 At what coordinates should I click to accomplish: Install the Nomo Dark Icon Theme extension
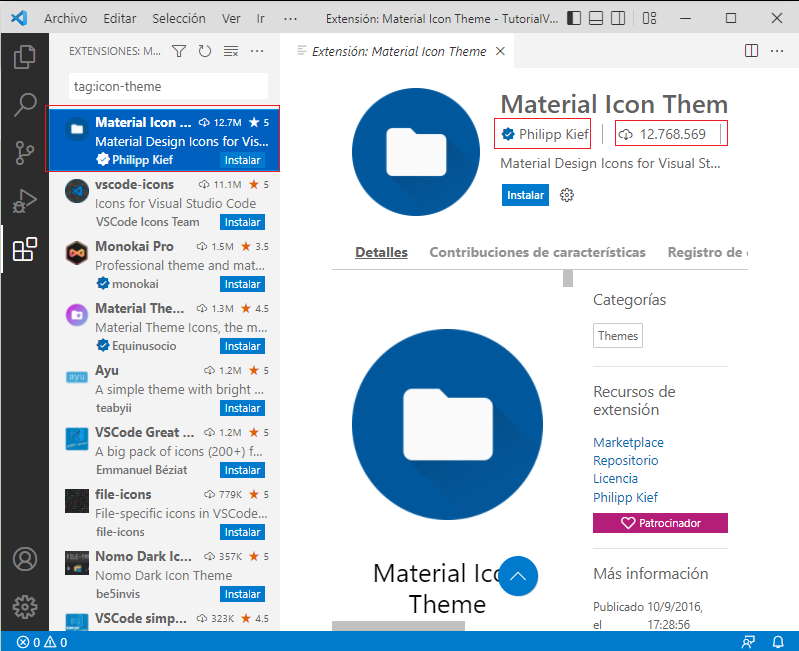243,594
